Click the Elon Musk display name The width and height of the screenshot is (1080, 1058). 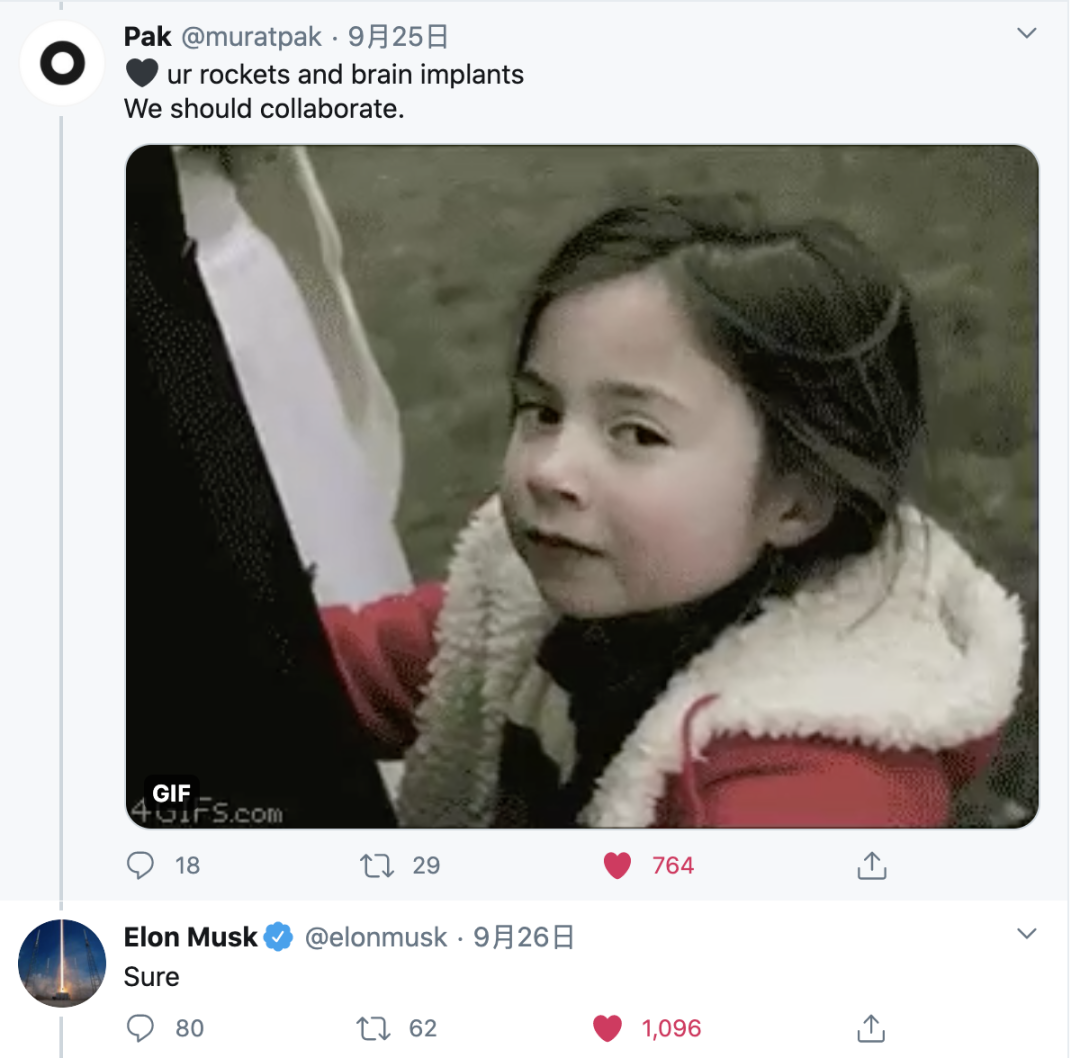pos(190,937)
